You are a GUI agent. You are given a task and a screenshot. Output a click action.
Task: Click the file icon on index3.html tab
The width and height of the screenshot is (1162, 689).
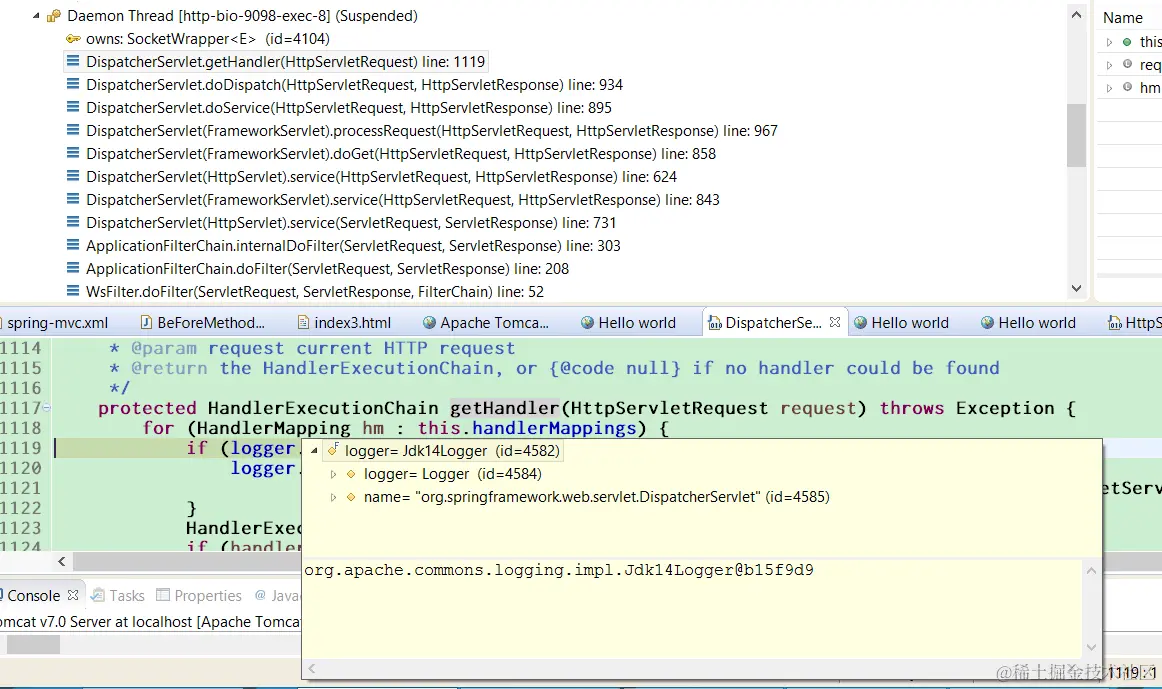click(x=303, y=322)
